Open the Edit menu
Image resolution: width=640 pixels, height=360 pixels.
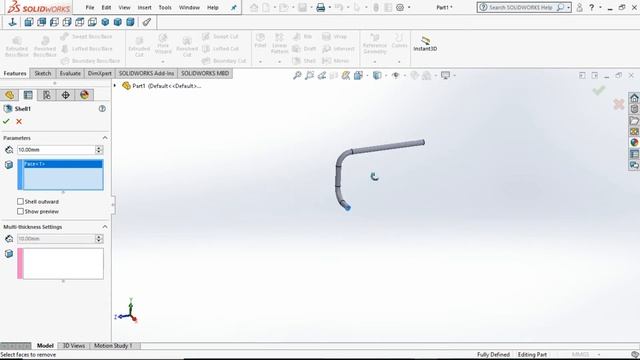tap(106, 7)
